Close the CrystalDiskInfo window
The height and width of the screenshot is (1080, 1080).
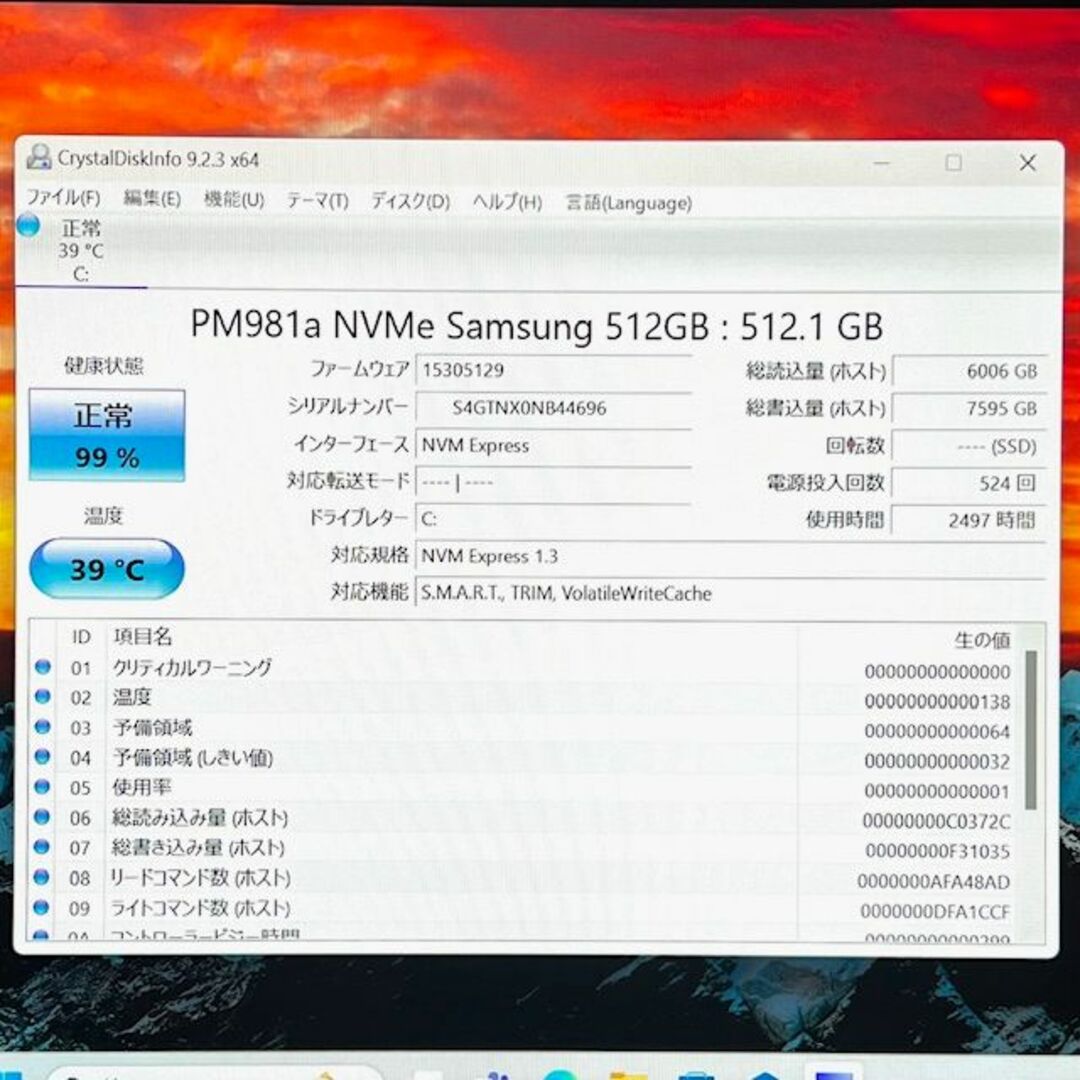tap(1028, 163)
